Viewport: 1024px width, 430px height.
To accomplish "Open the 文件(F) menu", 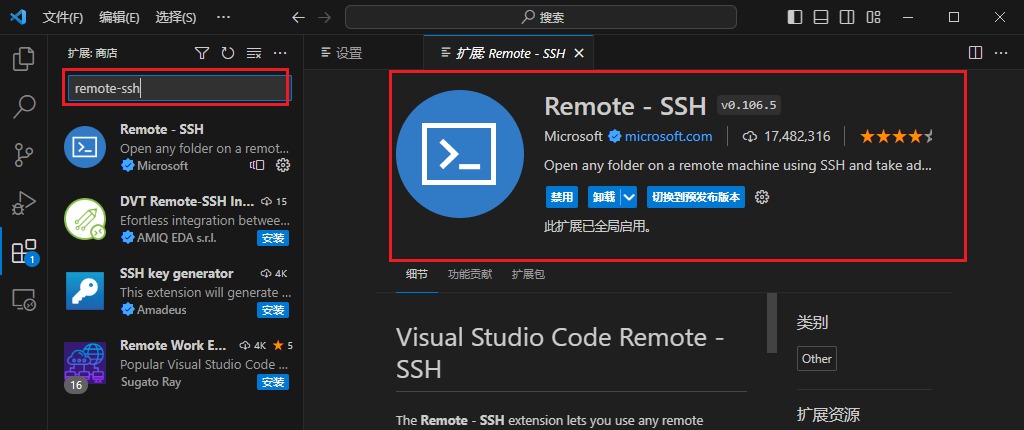I will coord(63,18).
